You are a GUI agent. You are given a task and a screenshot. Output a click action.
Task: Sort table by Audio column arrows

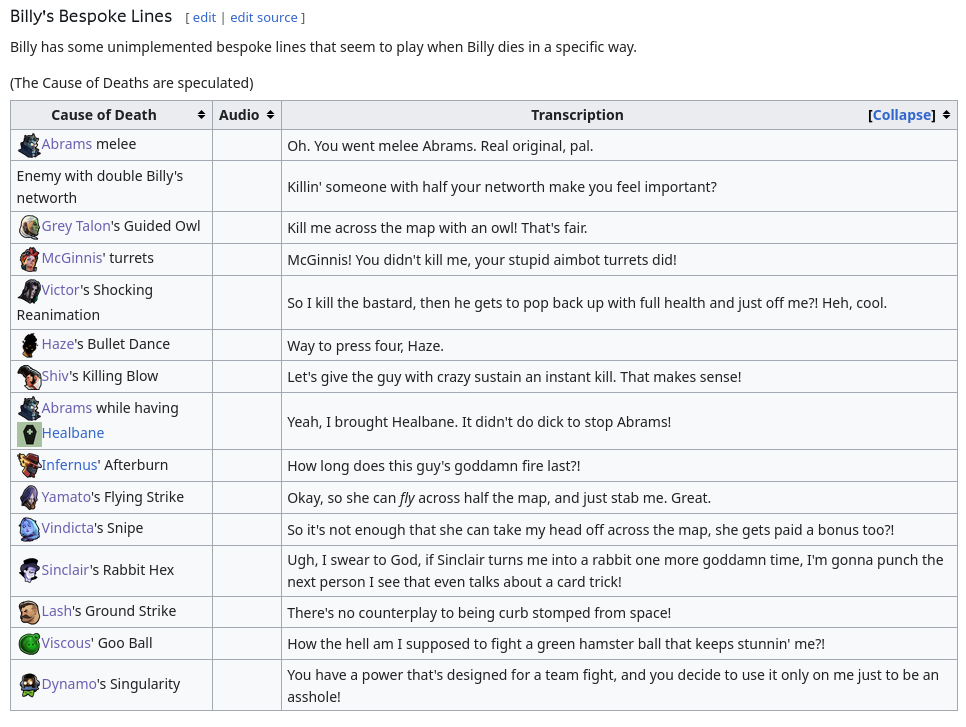coord(270,115)
